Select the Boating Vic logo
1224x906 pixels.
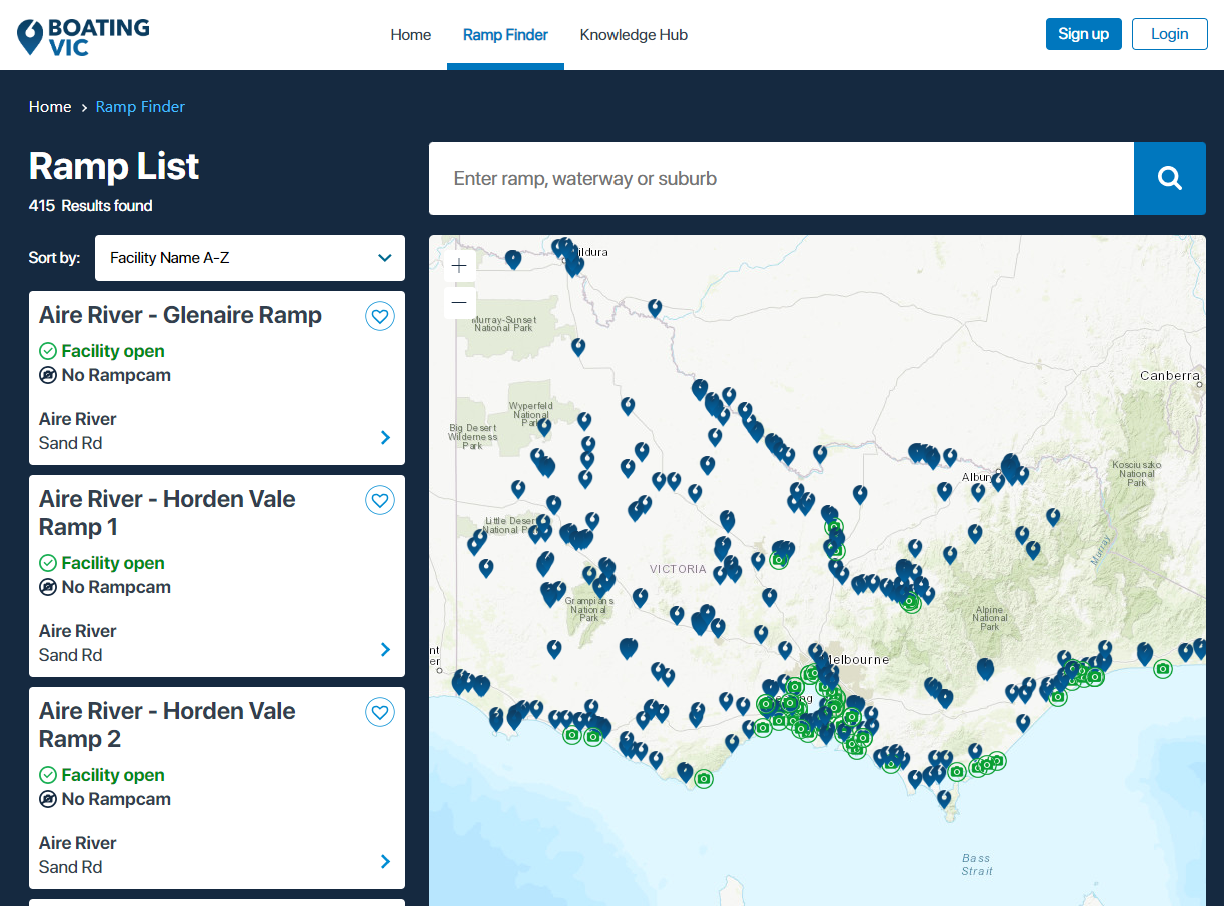point(82,34)
